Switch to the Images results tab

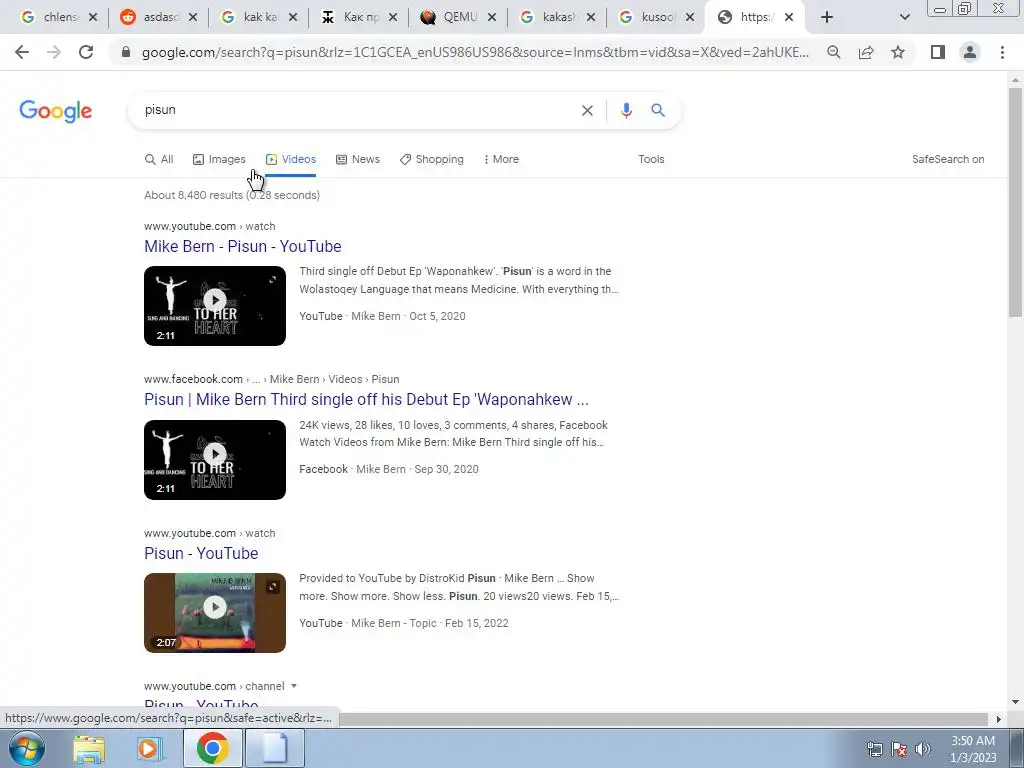(219, 159)
